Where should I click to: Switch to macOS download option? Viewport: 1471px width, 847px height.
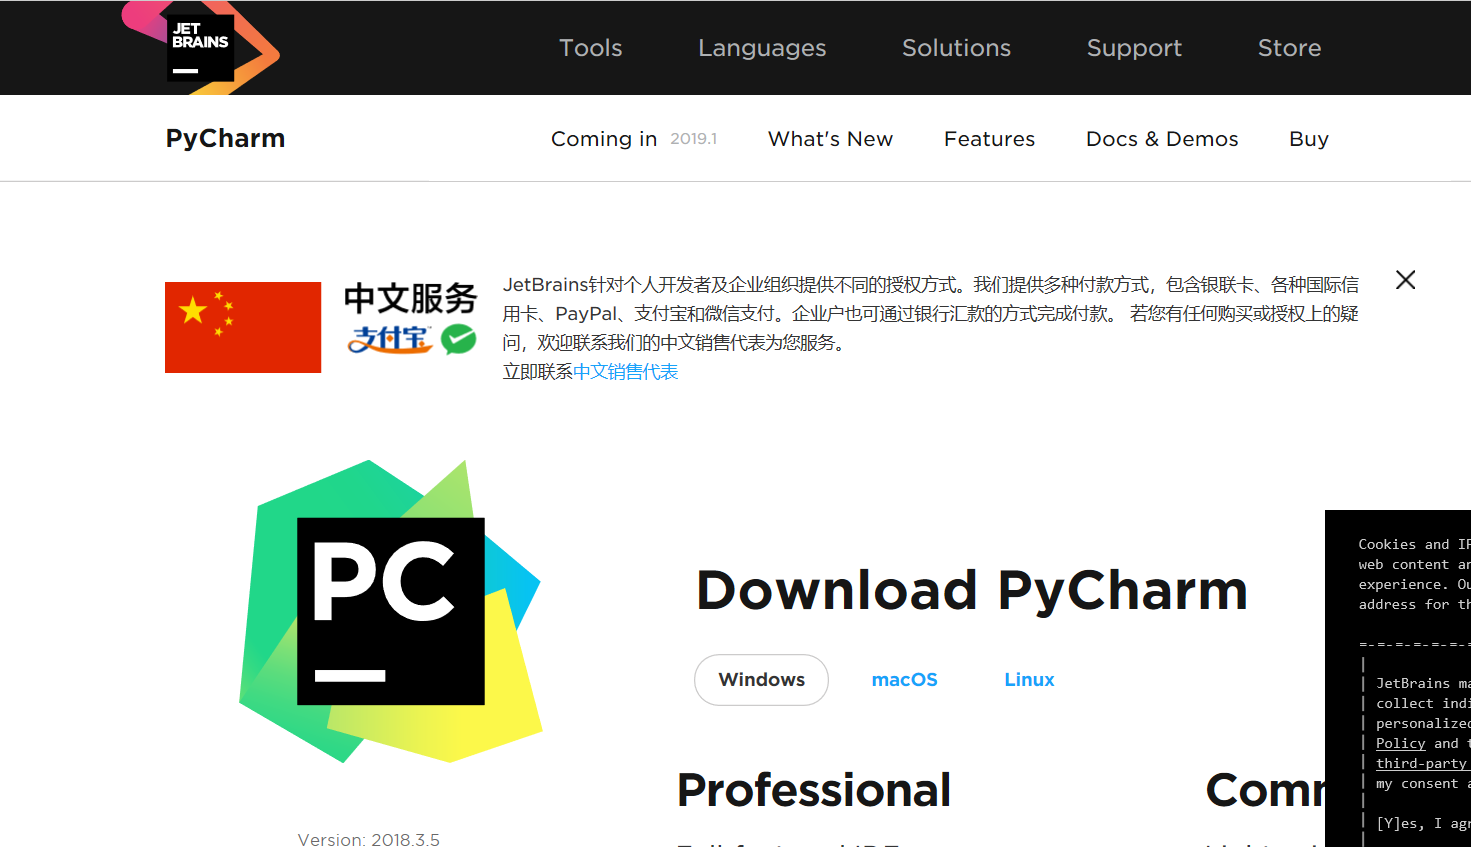(904, 680)
